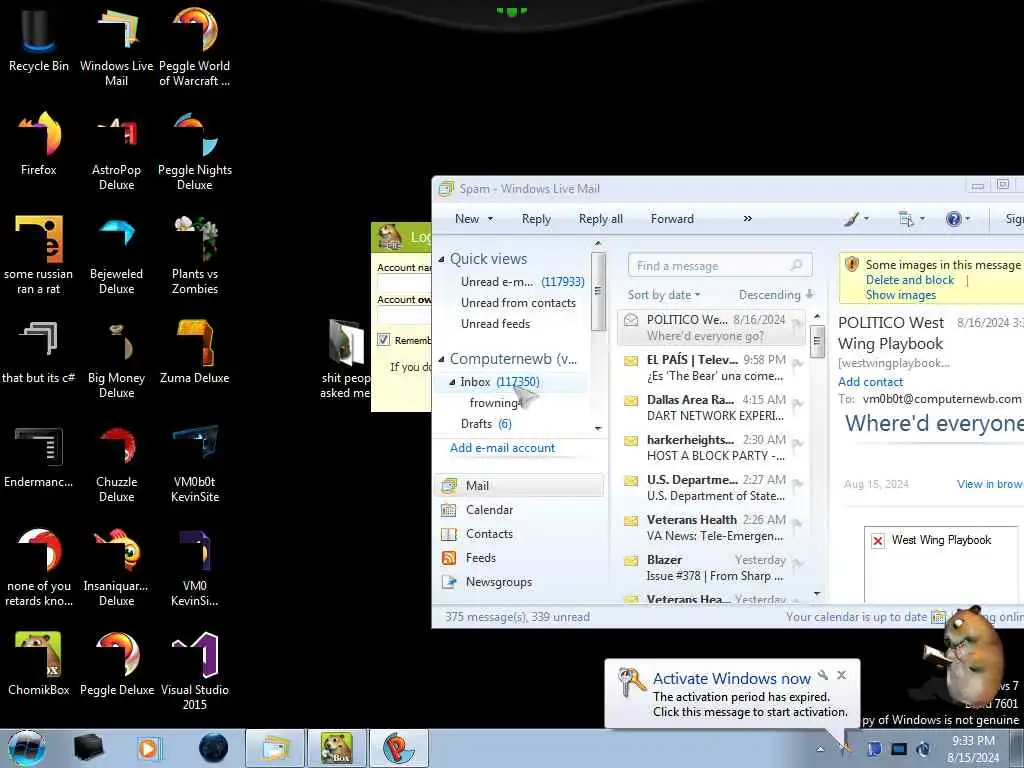Collapse the Quick views section
Image resolution: width=1024 pixels, height=768 pixels.
(x=441, y=259)
